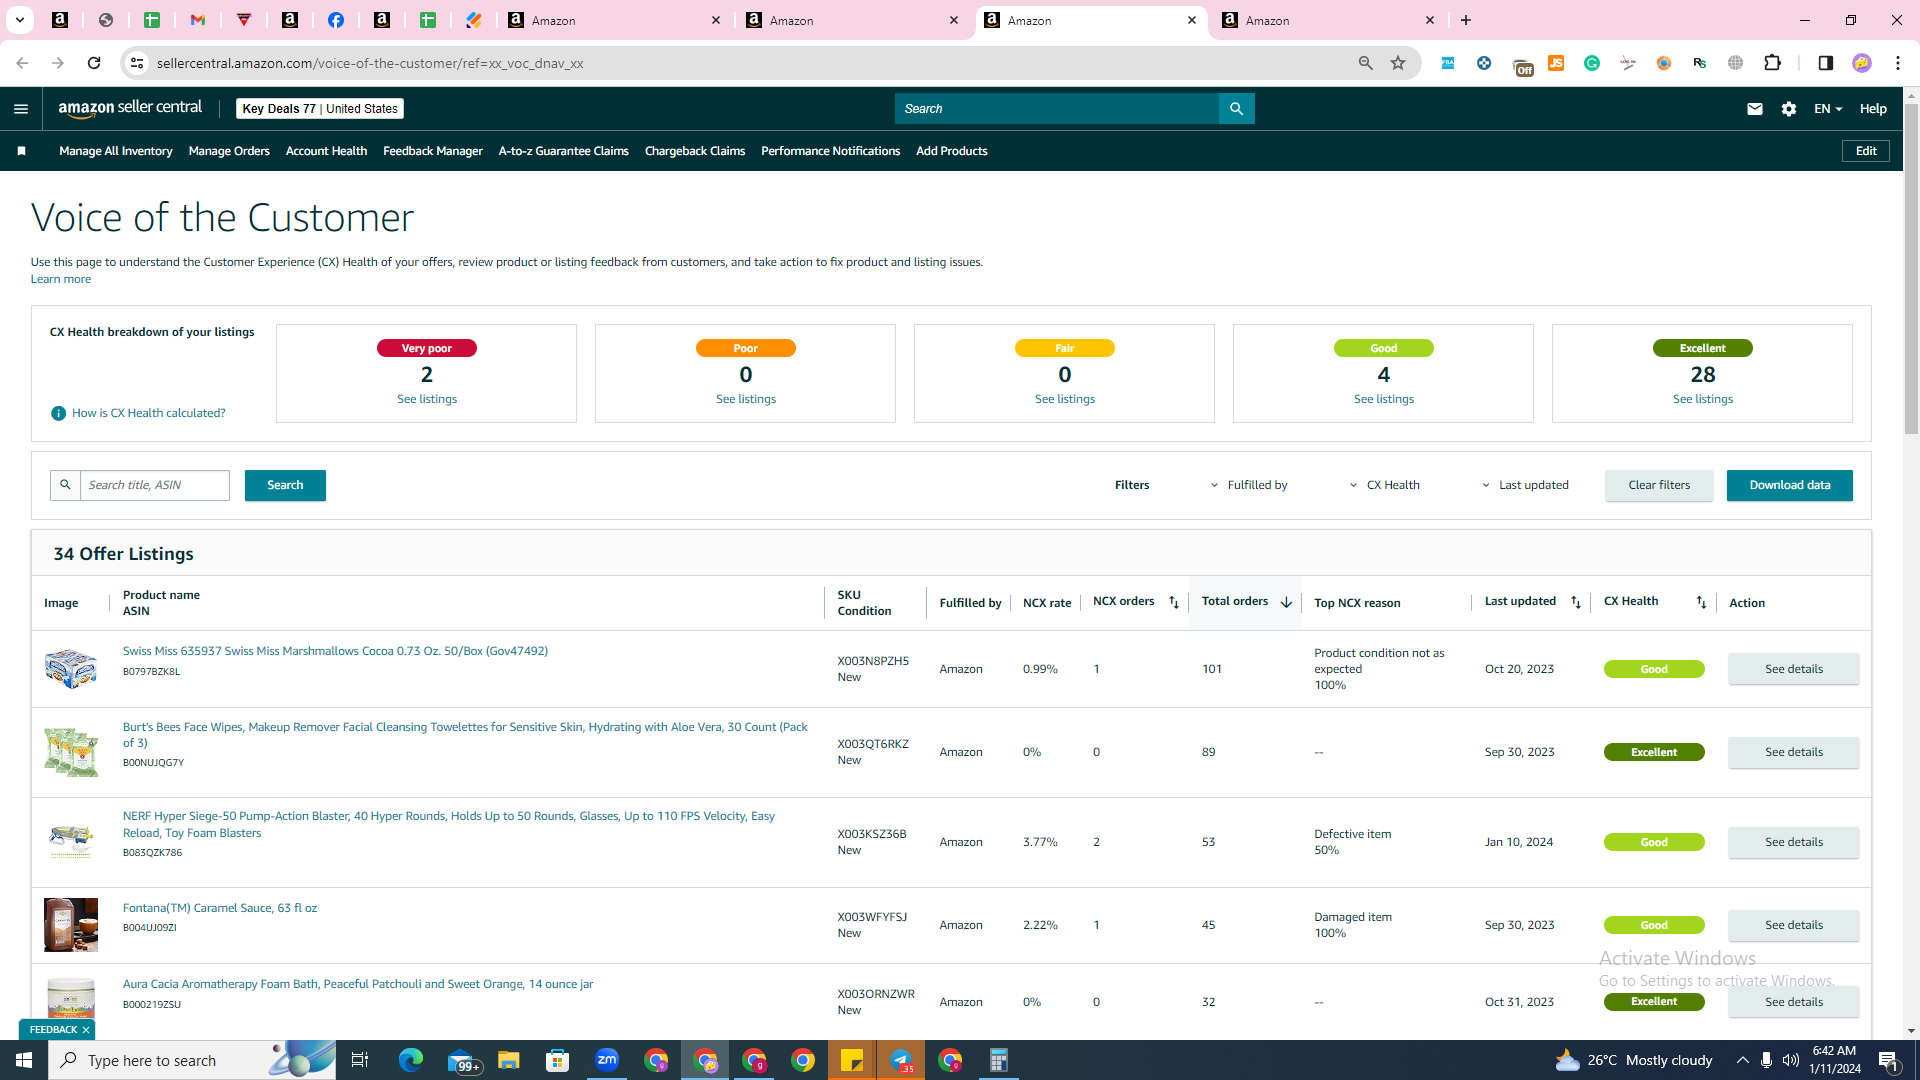Open Manage Orders menu item
Screen dimensions: 1920x1080
coord(229,151)
